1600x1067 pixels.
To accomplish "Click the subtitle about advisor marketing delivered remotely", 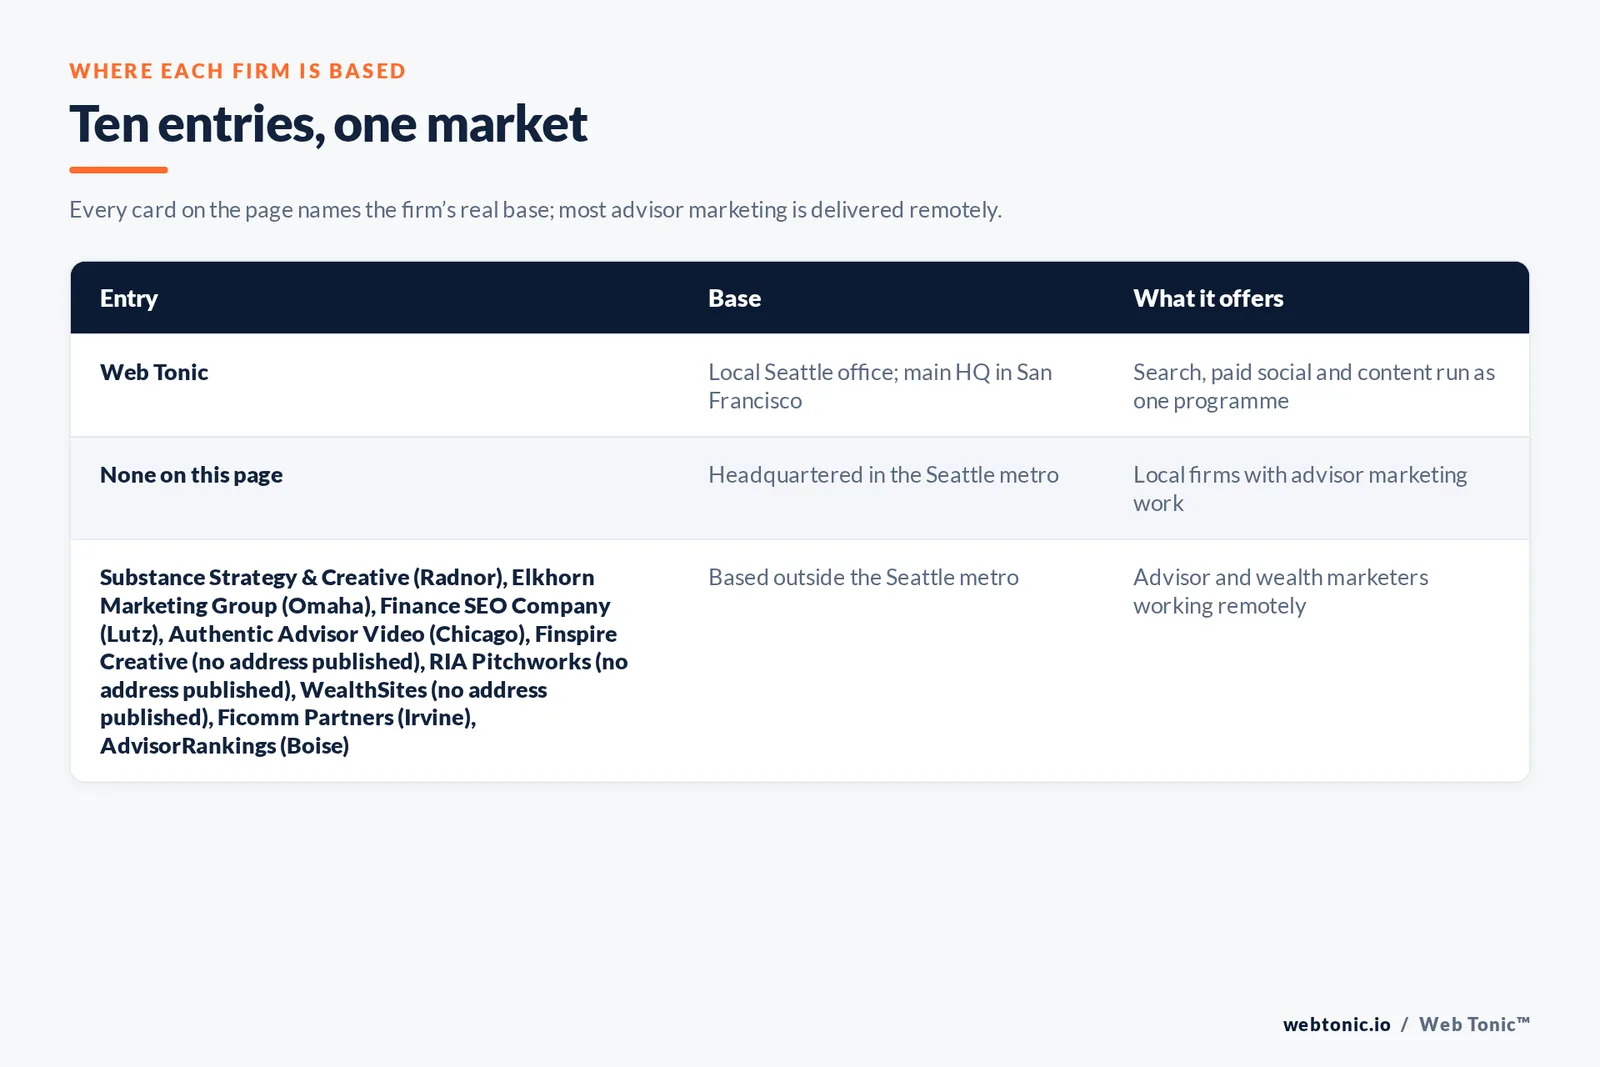I will click(x=535, y=210).
